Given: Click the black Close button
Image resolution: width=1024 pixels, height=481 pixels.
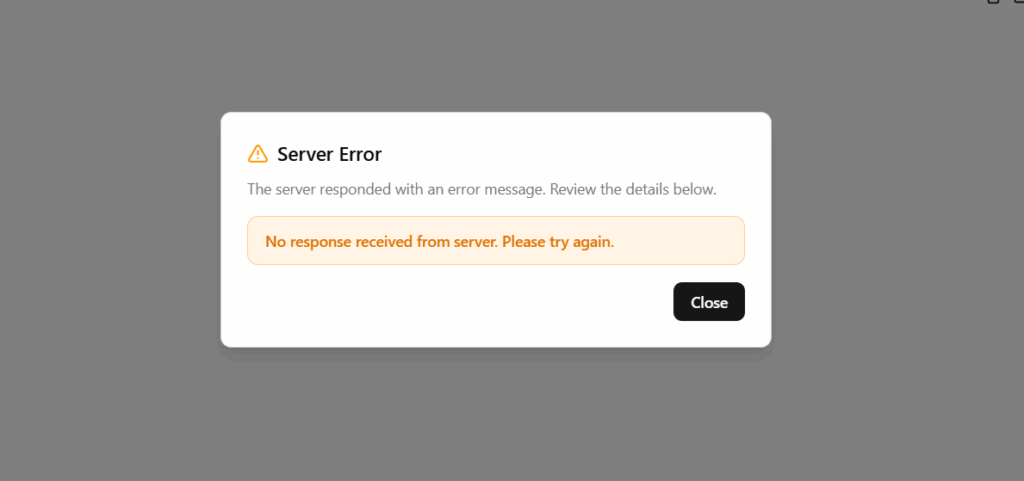Looking at the screenshot, I should (x=709, y=302).
